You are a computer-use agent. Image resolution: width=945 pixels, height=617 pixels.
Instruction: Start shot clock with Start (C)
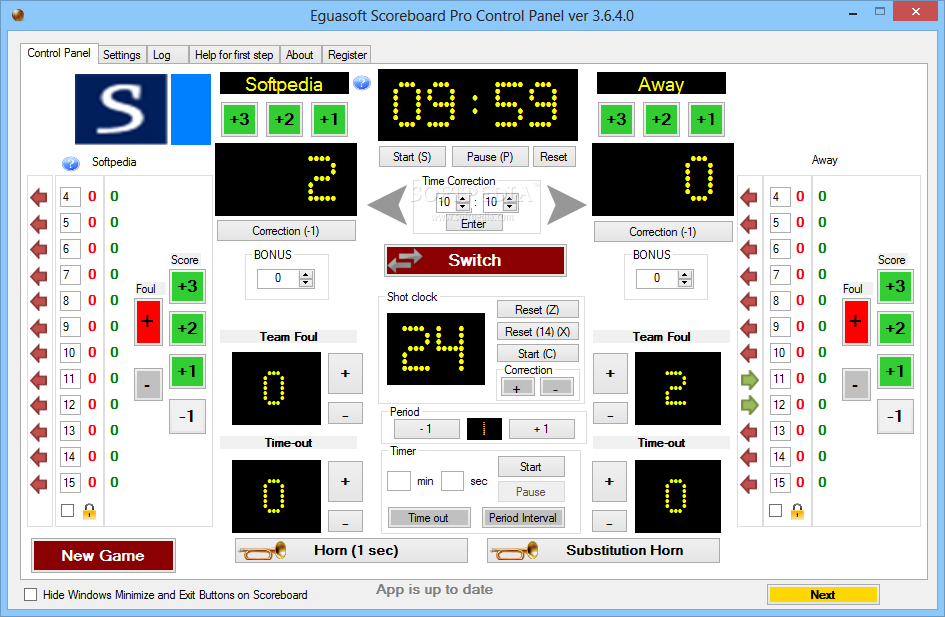tap(538, 354)
